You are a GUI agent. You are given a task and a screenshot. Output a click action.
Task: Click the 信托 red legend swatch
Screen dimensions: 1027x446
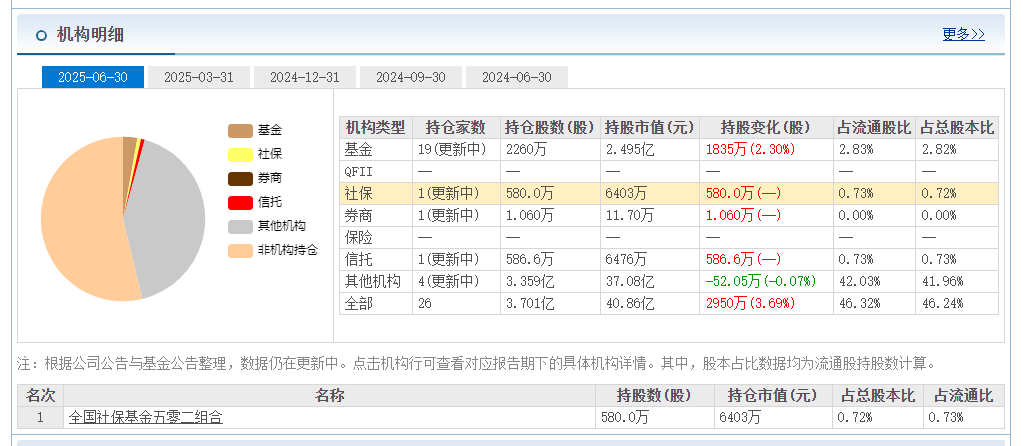pos(240,202)
